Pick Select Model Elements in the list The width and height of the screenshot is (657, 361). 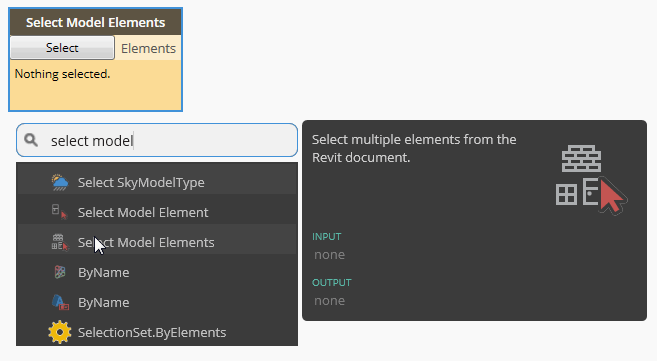click(157, 242)
